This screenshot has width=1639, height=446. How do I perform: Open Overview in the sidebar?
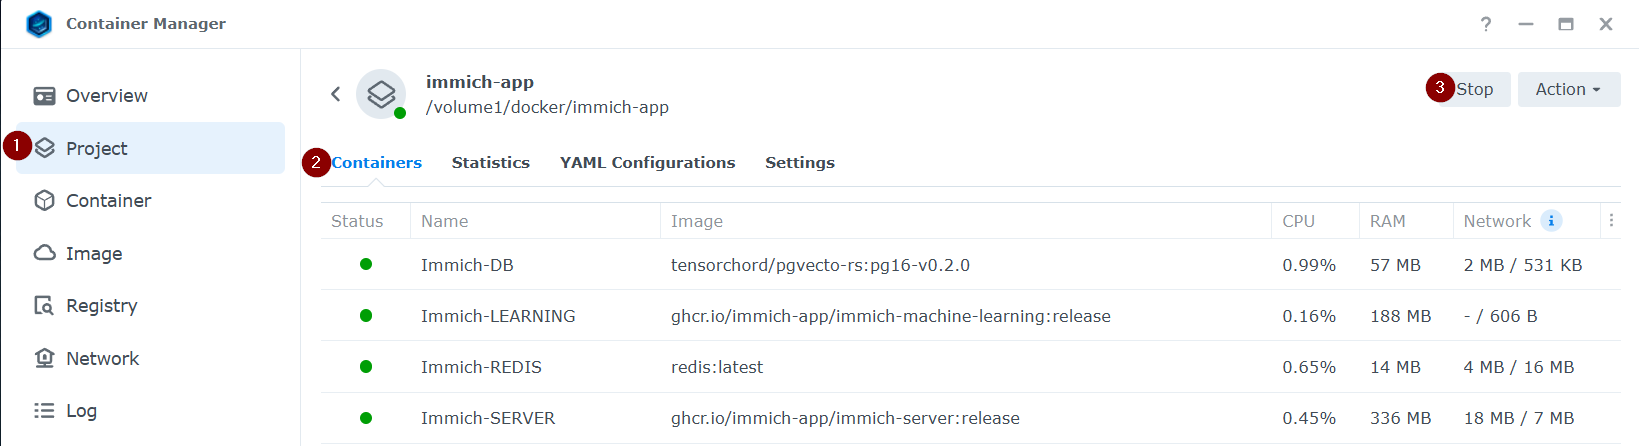click(150, 96)
